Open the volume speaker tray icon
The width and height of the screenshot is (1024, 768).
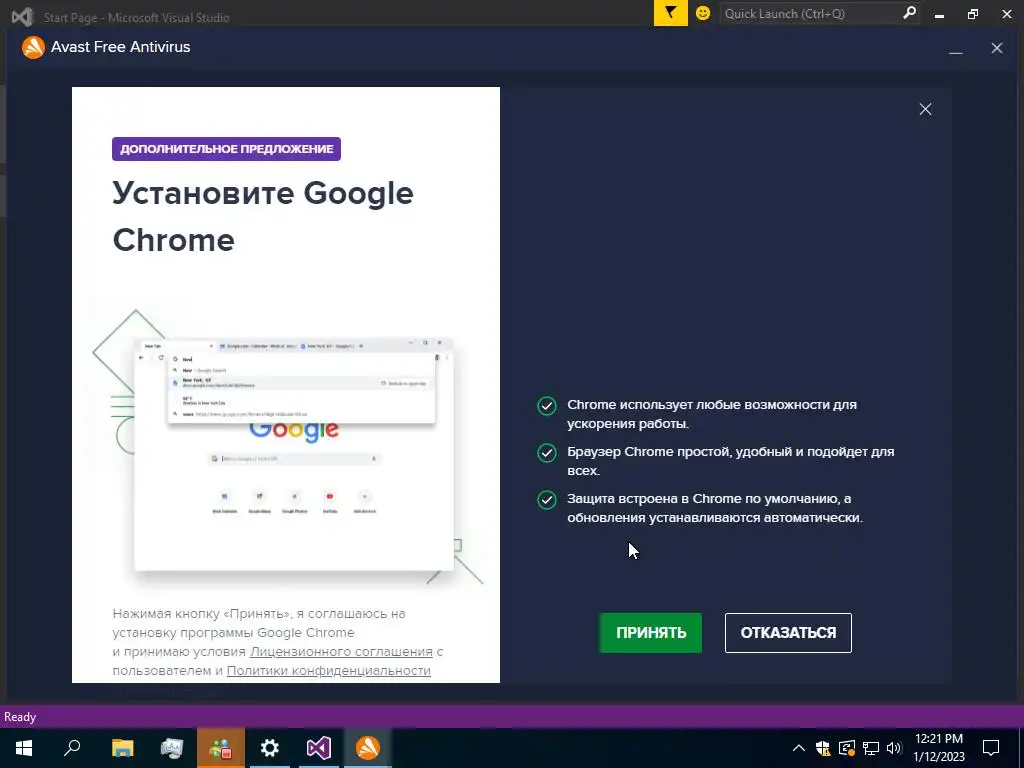[x=894, y=748]
